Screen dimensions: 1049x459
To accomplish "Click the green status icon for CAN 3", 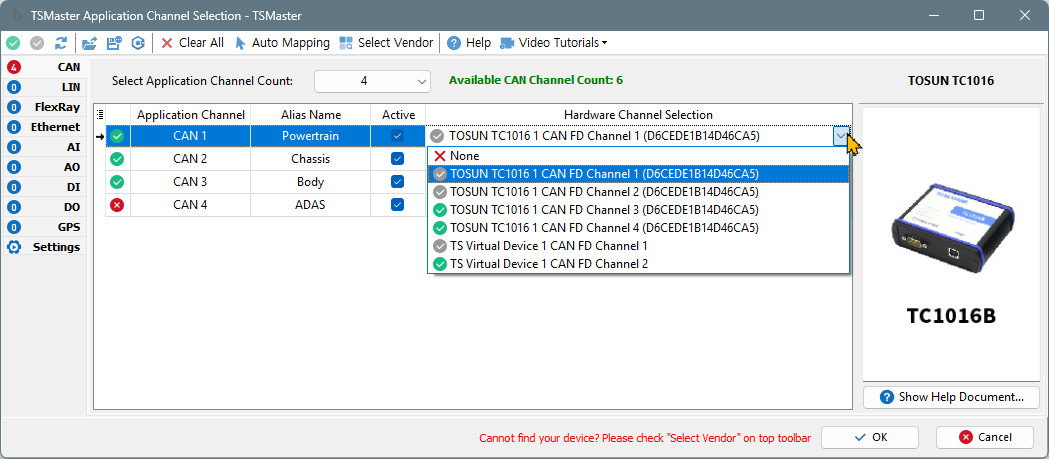I will (118, 182).
